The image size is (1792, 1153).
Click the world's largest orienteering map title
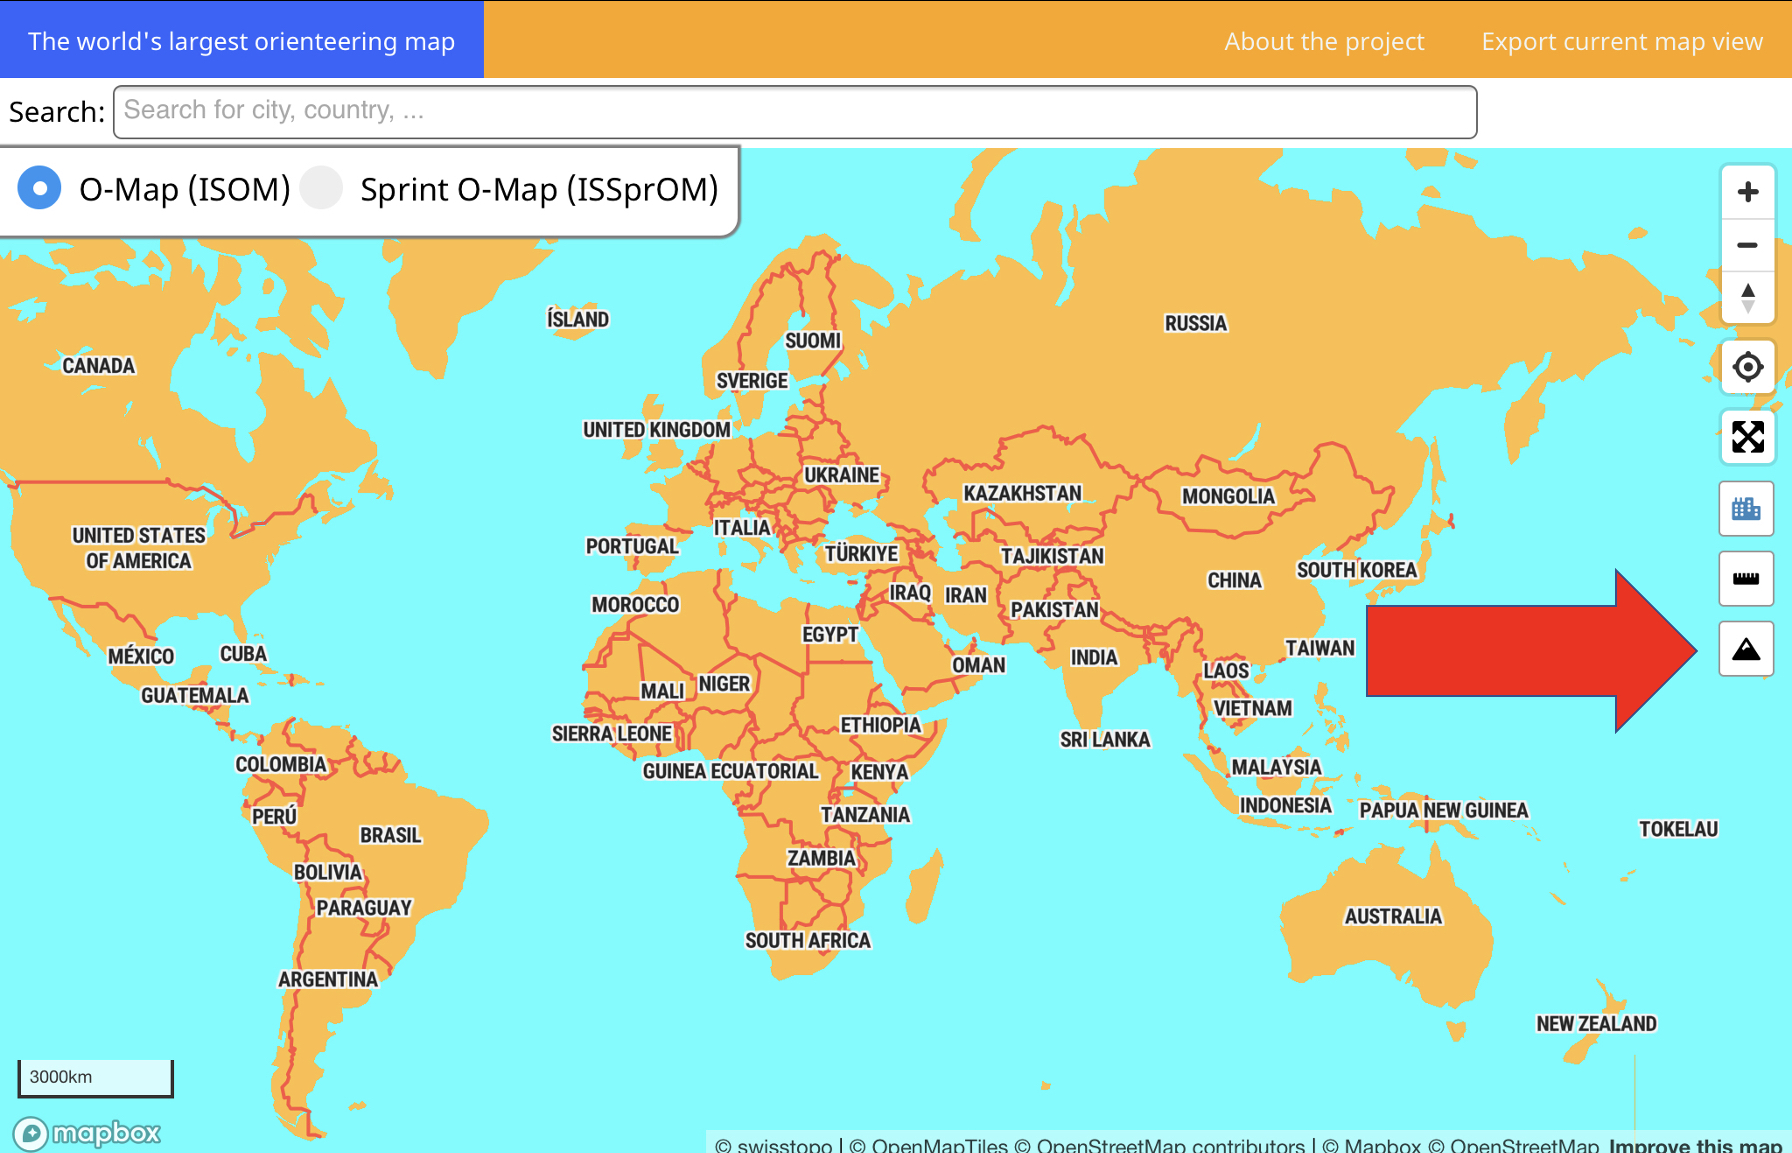click(241, 41)
